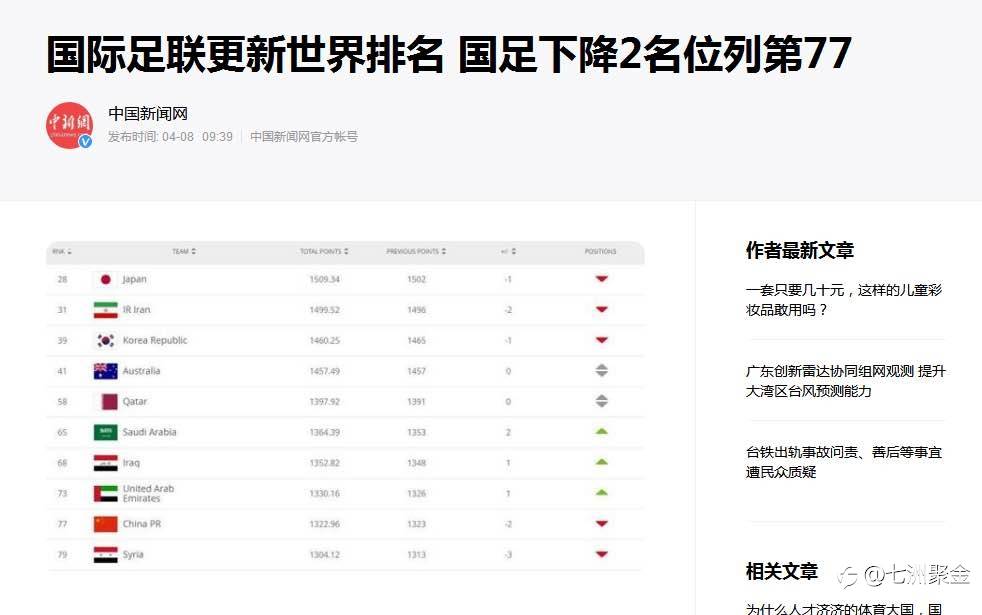
Task: Click team name Syria
Action: pyautogui.click(x=133, y=555)
